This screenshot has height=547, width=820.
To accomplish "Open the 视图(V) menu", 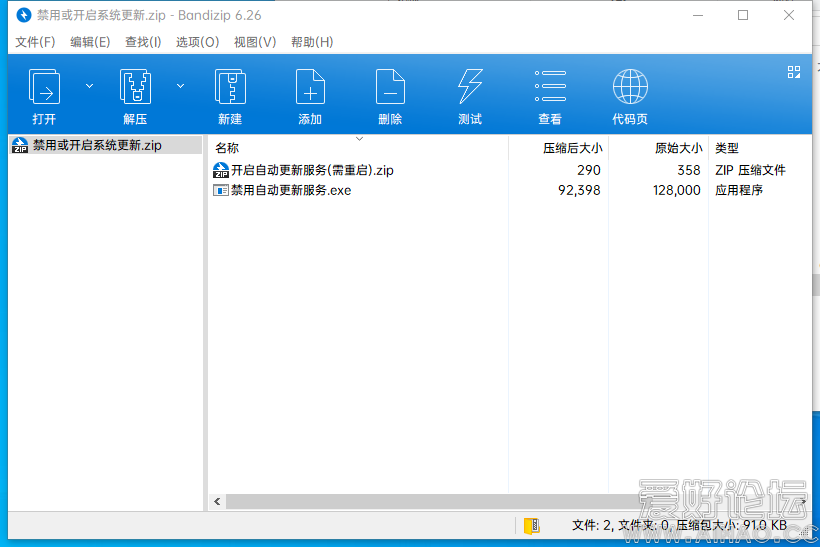I will (255, 42).
